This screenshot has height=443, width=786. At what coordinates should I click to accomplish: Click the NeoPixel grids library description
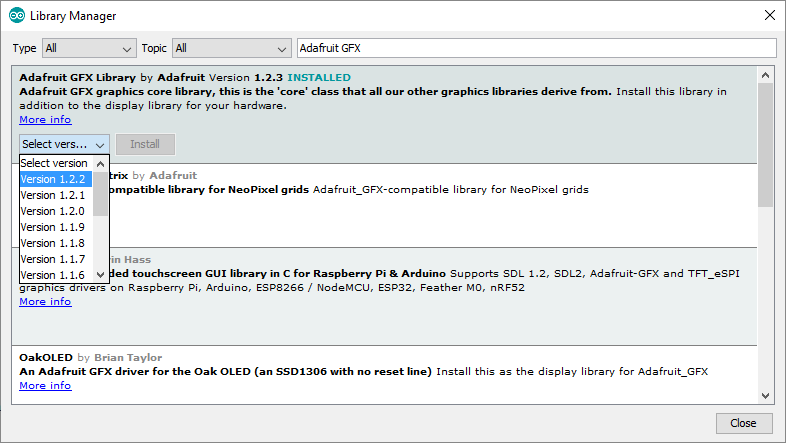[348, 190]
